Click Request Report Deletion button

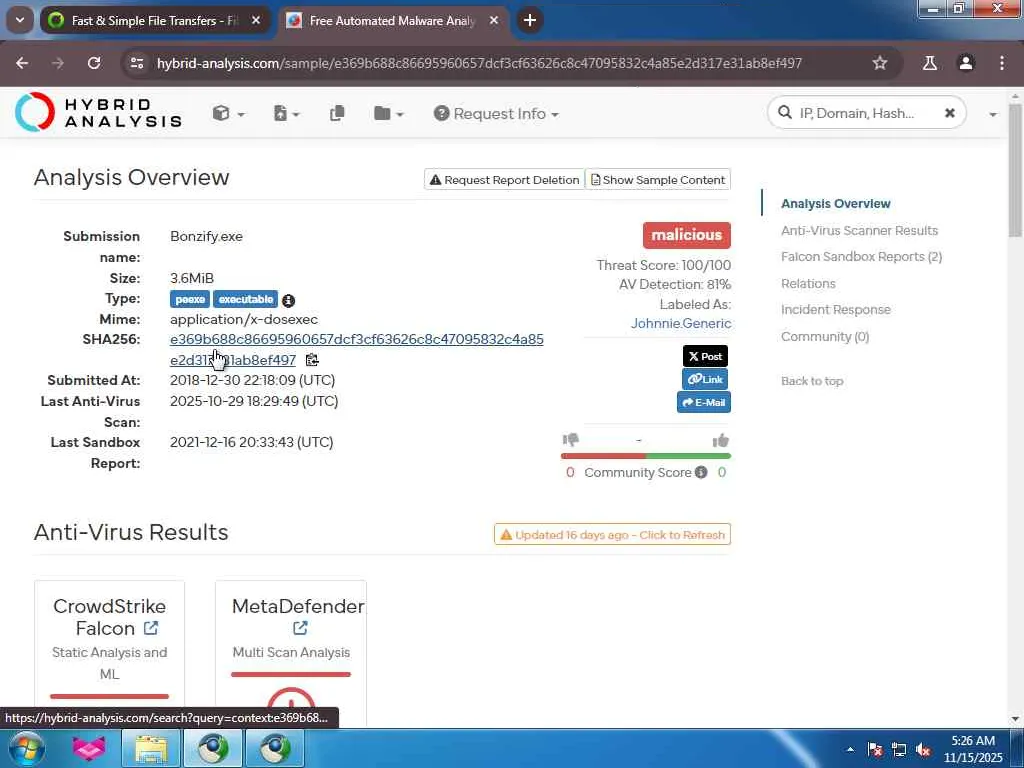tap(504, 180)
